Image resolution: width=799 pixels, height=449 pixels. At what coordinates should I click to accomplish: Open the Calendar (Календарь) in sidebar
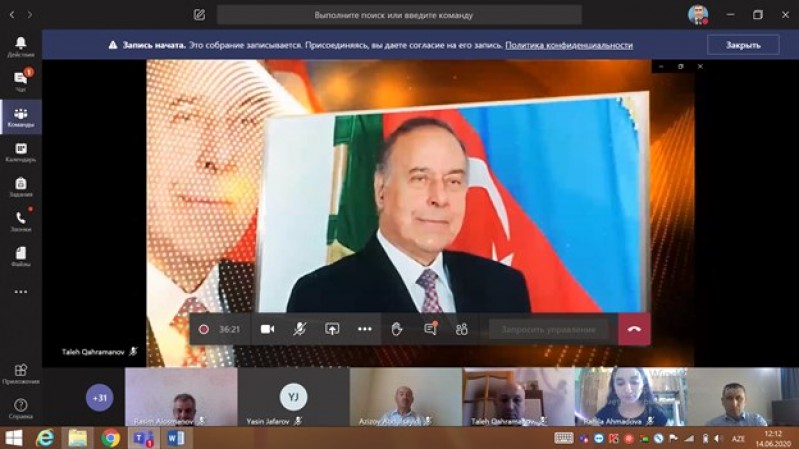pyautogui.click(x=20, y=151)
